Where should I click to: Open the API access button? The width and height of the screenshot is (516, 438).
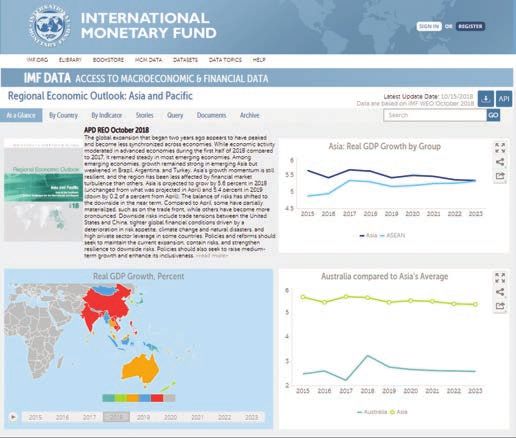(504, 99)
